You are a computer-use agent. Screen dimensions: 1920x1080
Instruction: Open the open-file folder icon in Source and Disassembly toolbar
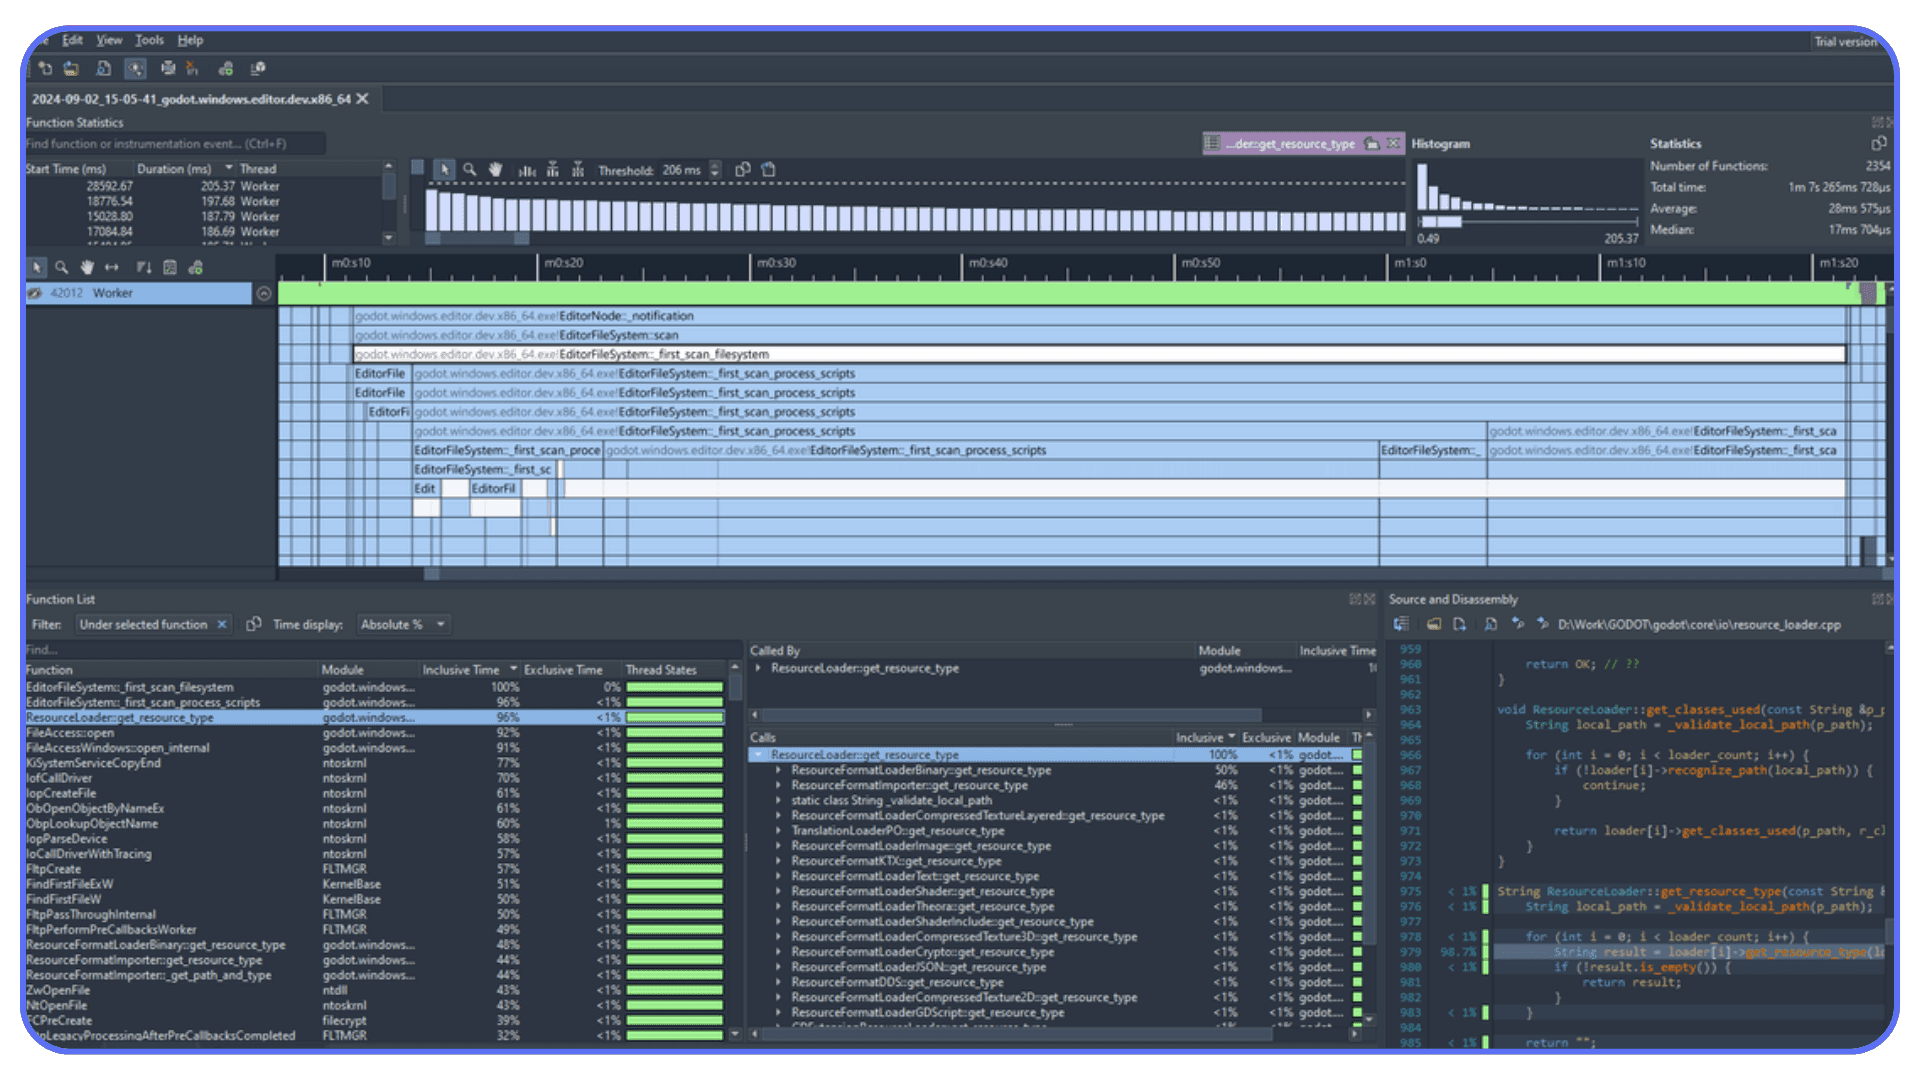[x=1433, y=623]
